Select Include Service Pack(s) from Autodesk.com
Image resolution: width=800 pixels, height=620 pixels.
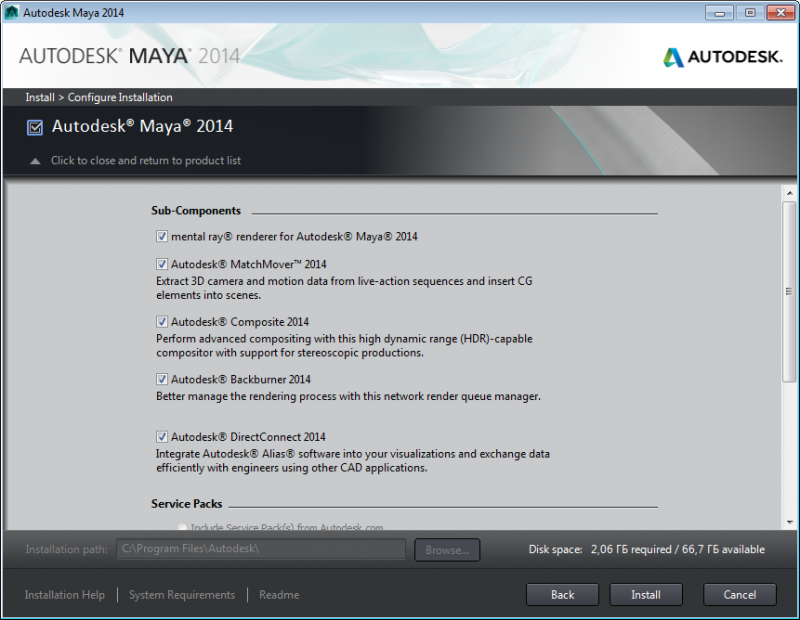coord(182,527)
